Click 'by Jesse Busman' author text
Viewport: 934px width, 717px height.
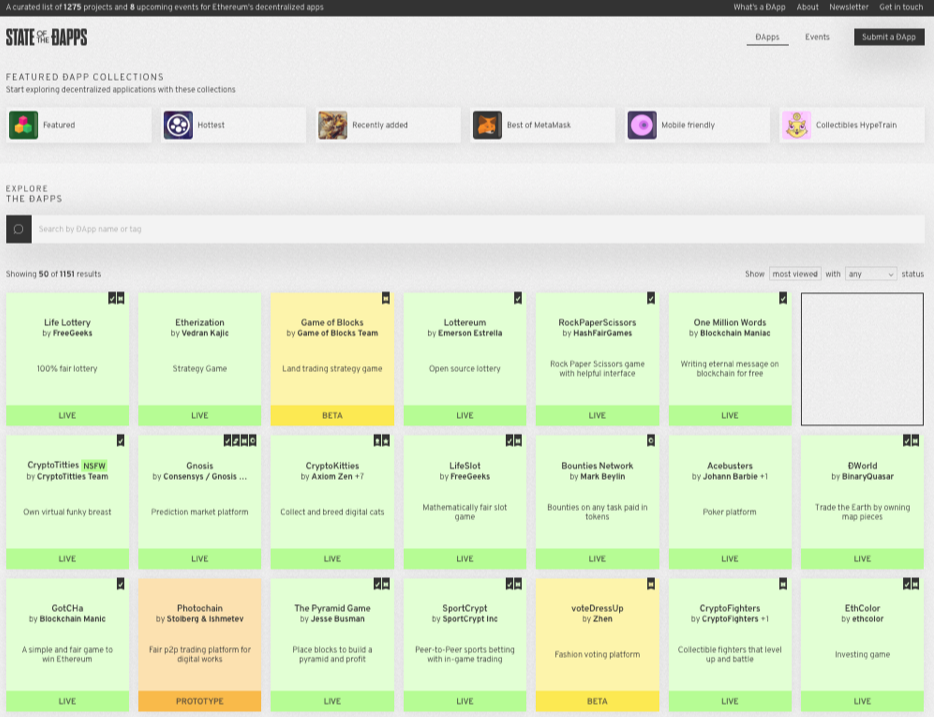pyautogui.click(x=332, y=619)
